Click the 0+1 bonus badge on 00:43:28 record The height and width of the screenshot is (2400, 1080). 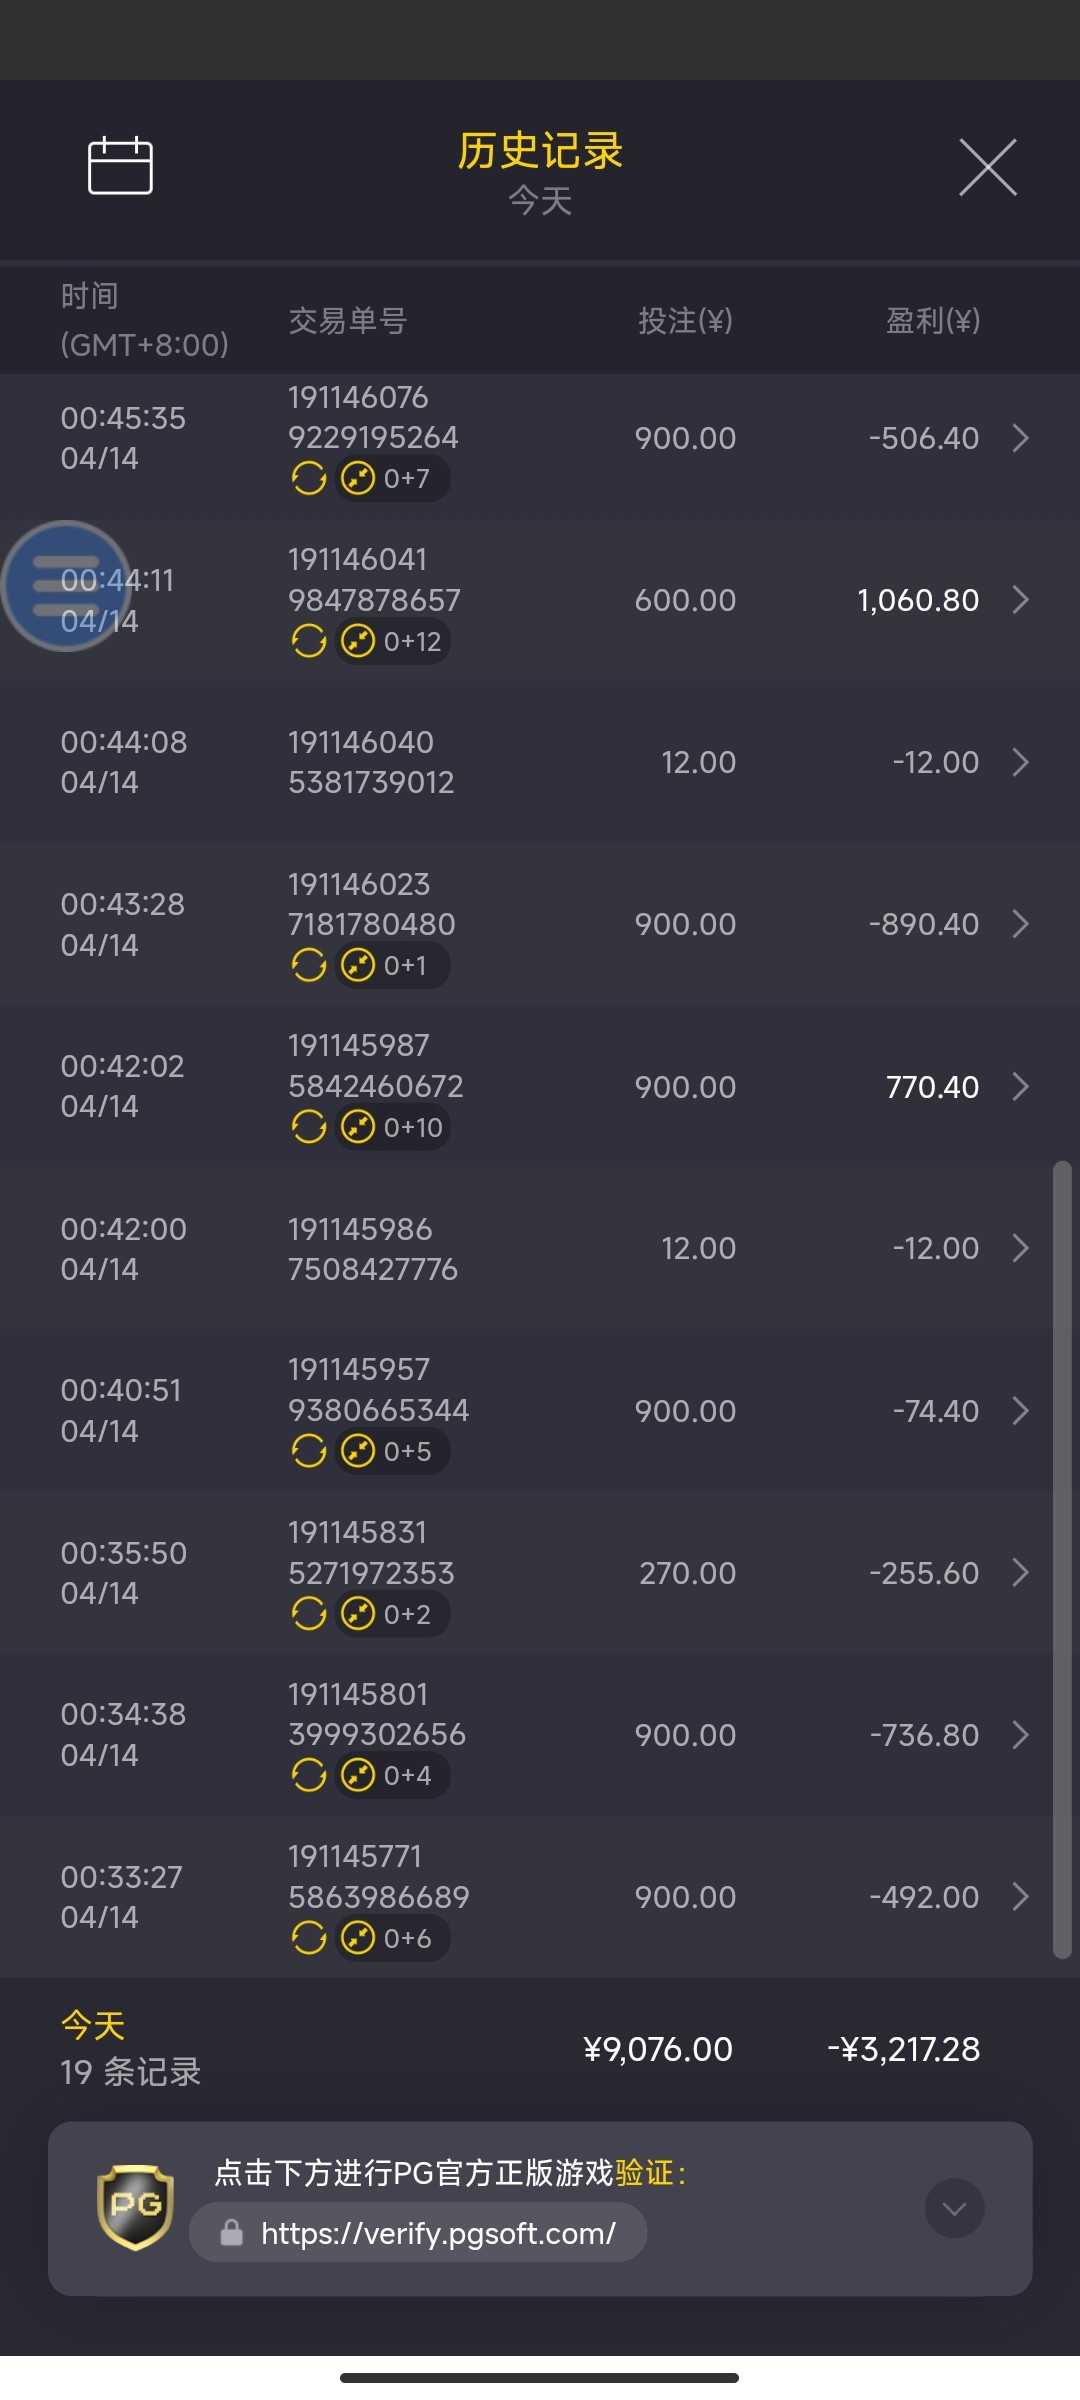[391, 966]
